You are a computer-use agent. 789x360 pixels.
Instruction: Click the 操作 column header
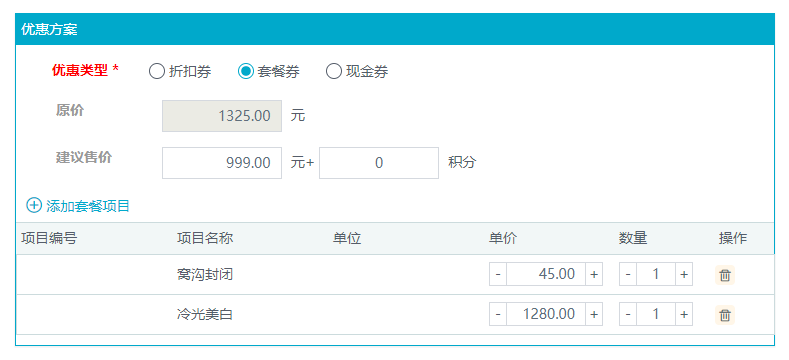[733, 238]
